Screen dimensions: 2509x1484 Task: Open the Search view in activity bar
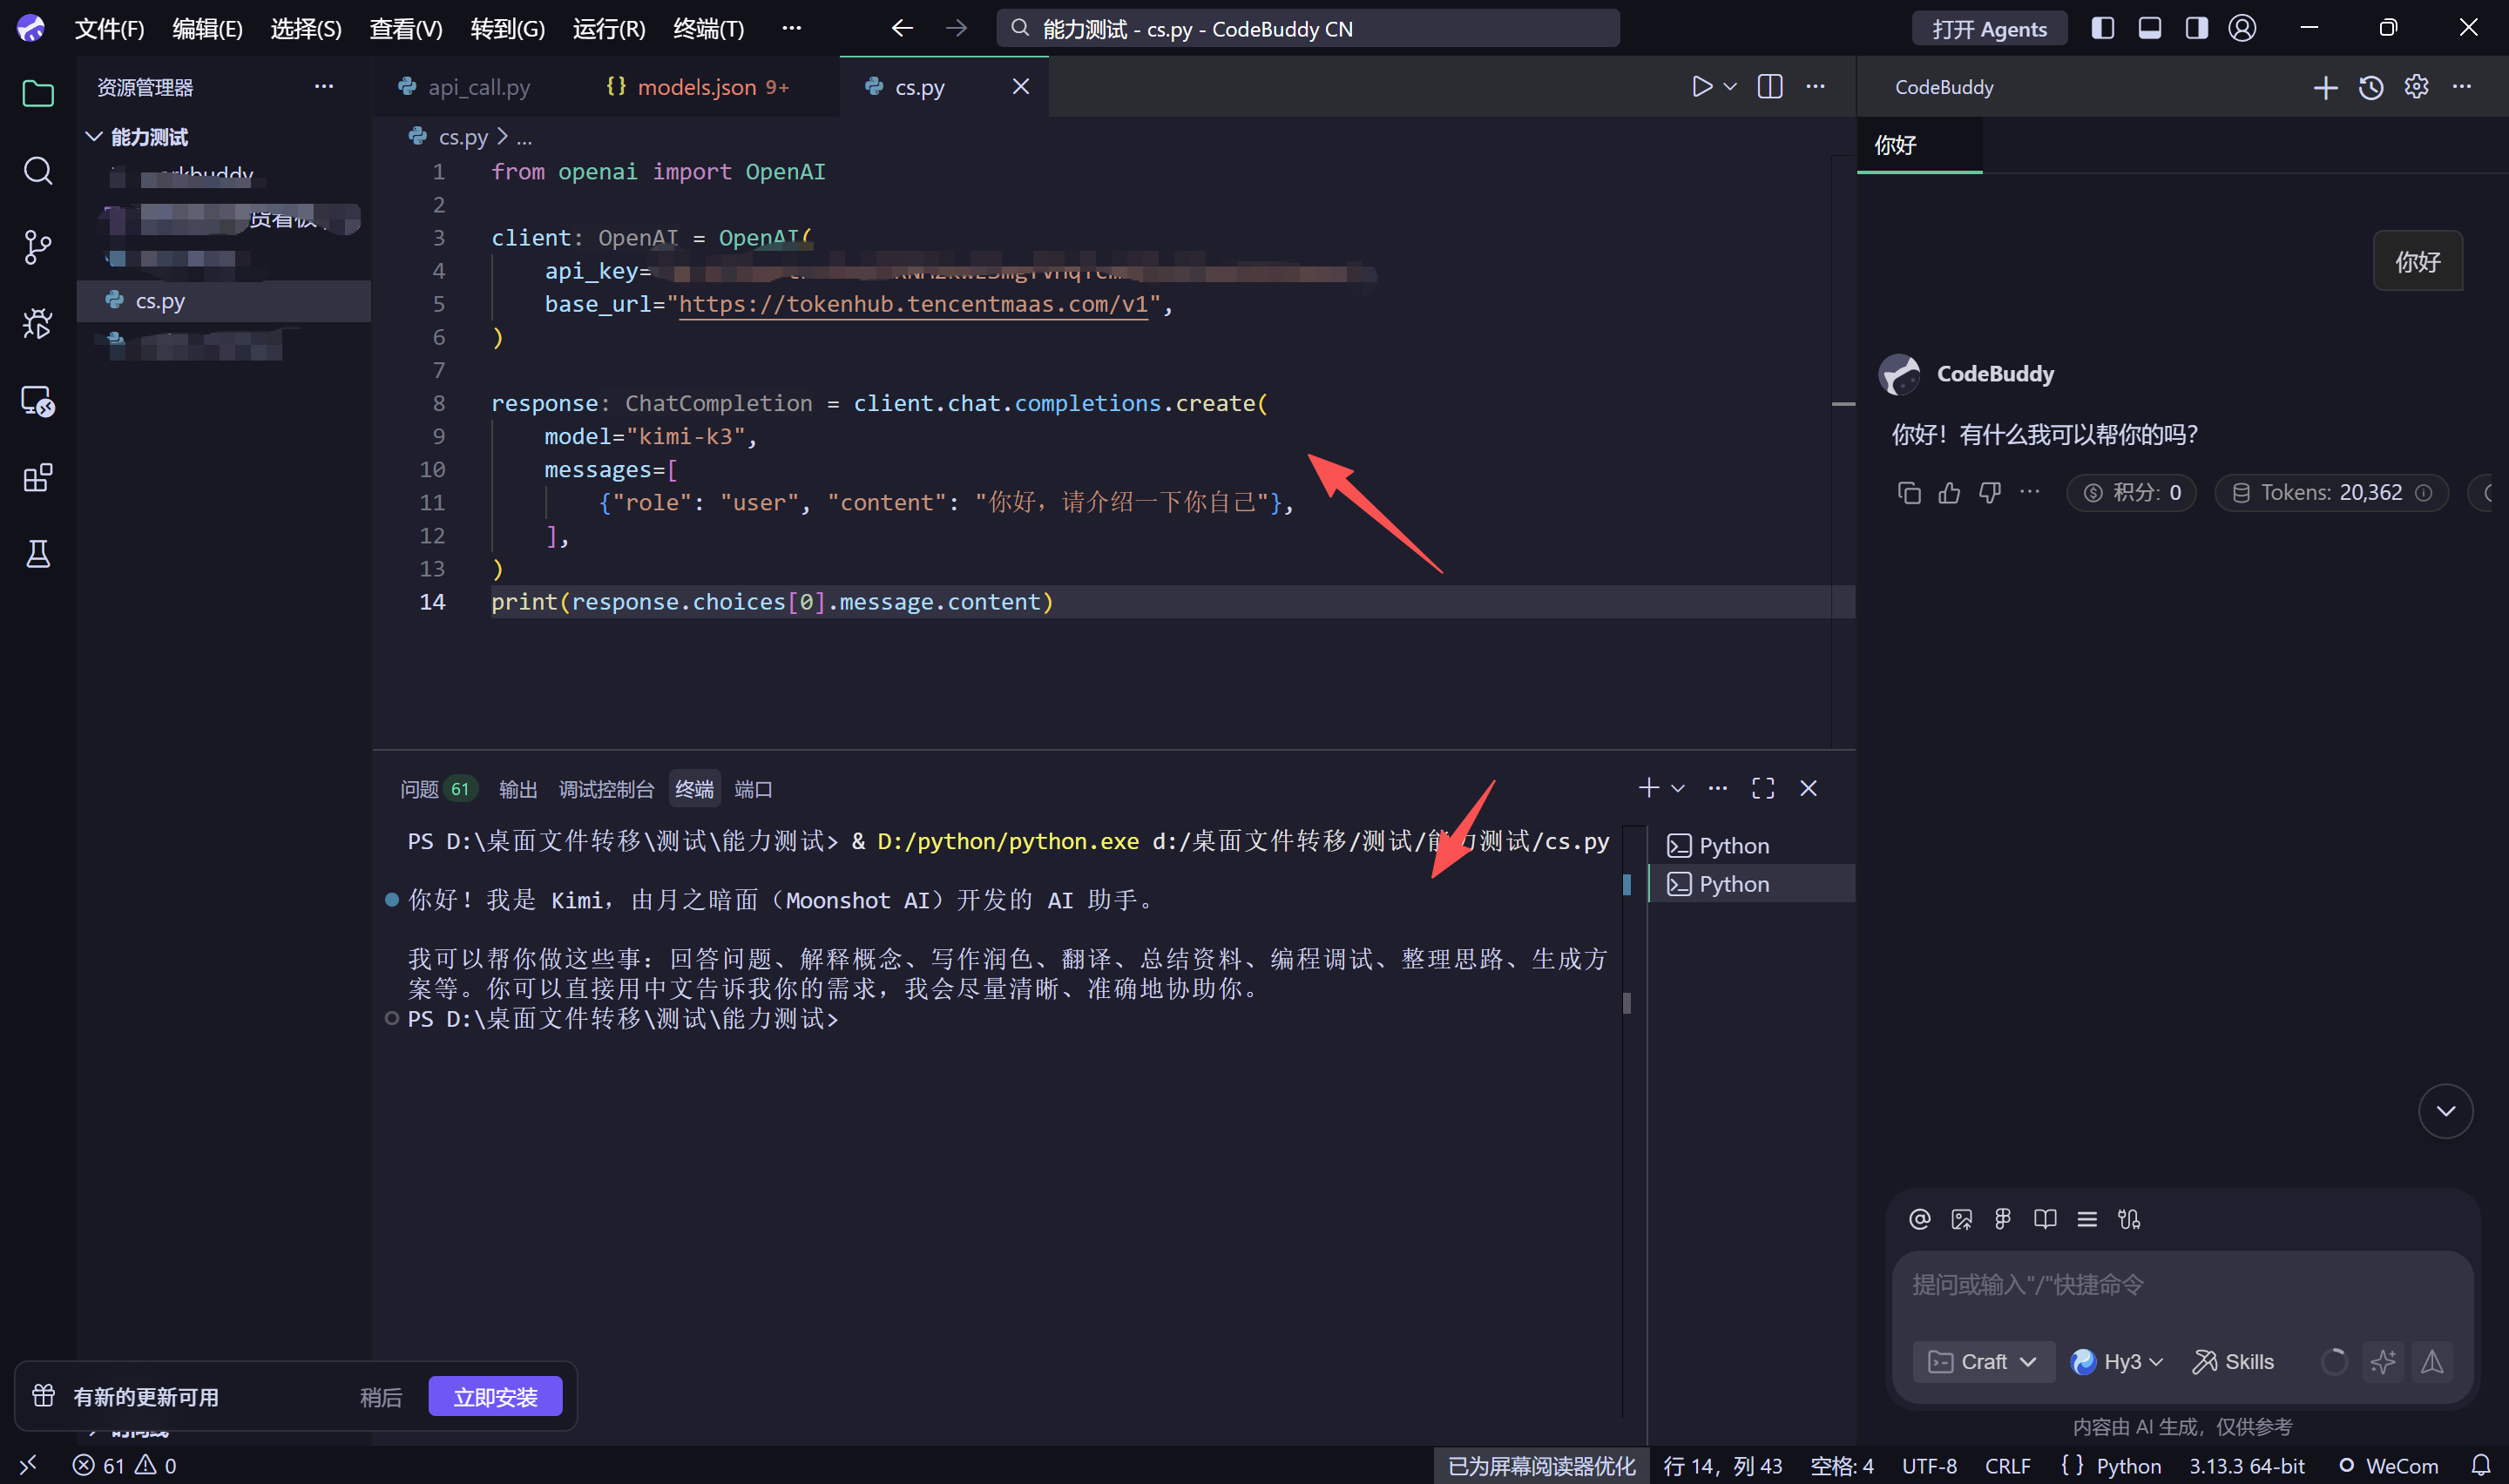38,170
